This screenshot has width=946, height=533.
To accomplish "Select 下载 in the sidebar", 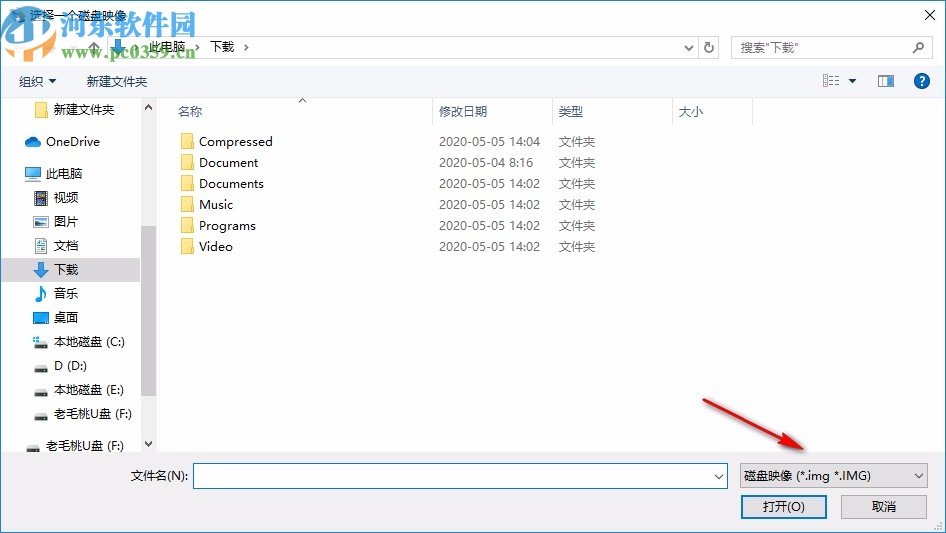I will tap(71, 269).
